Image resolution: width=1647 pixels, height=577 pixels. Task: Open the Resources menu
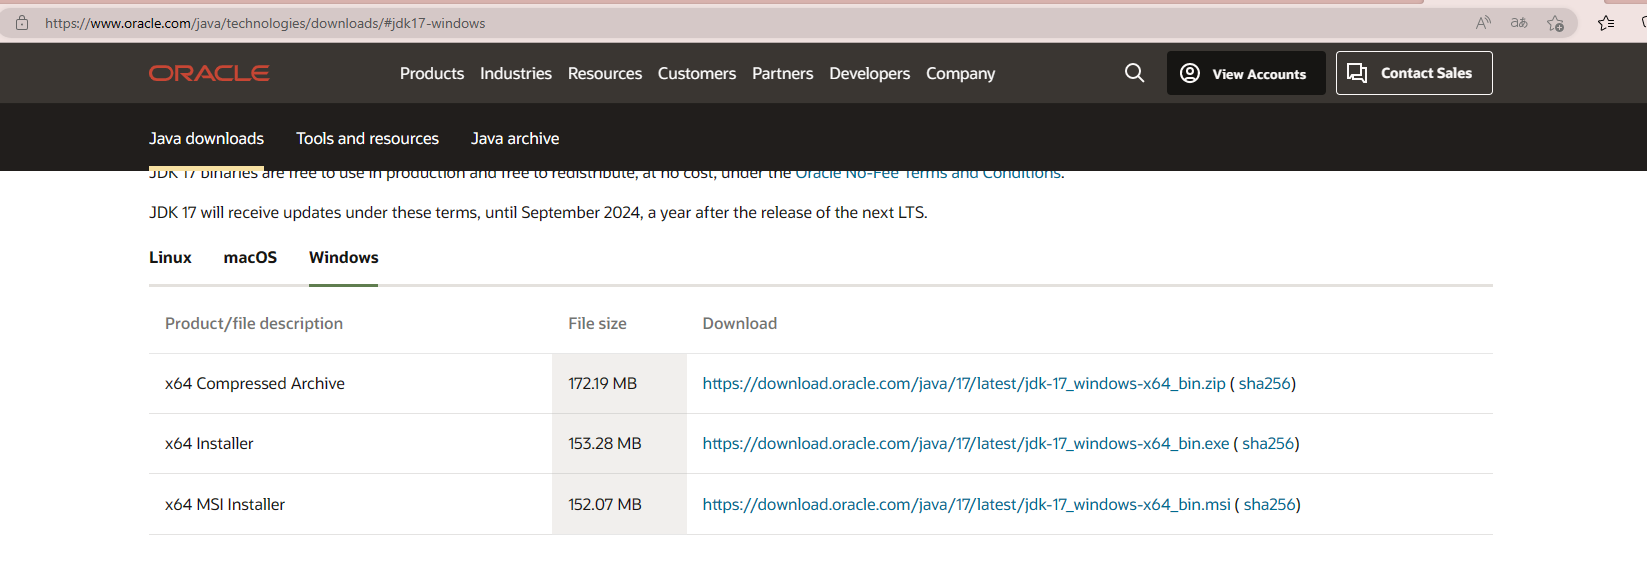coord(605,73)
